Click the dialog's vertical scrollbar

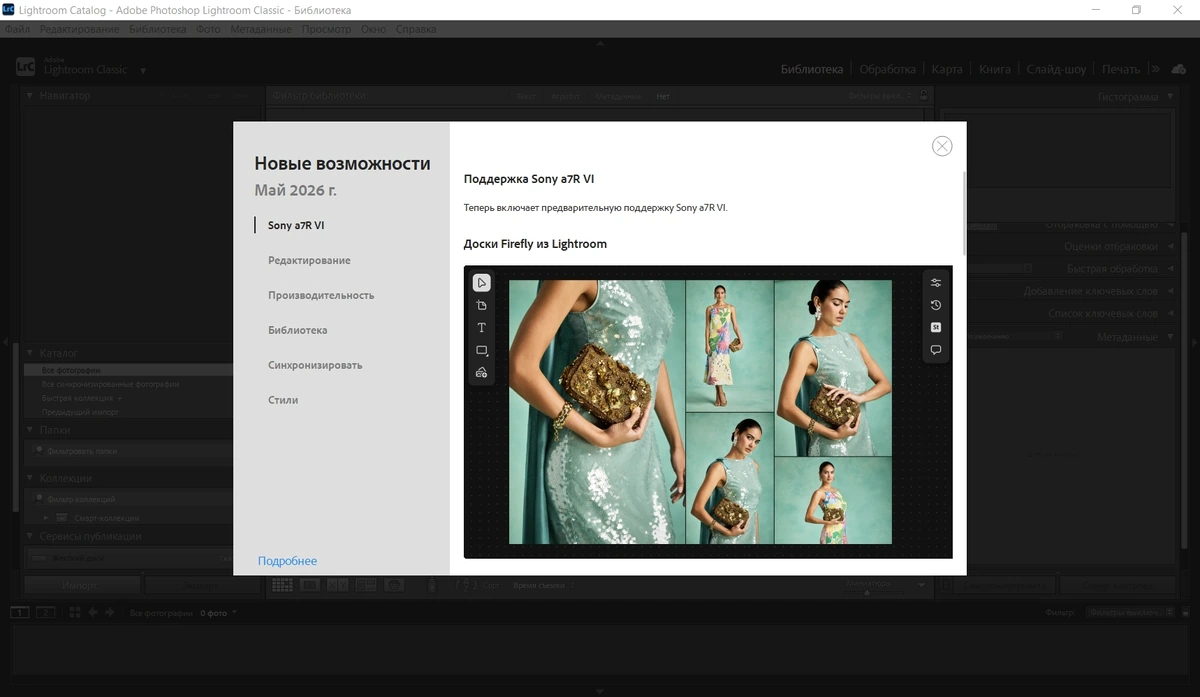tap(964, 213)
